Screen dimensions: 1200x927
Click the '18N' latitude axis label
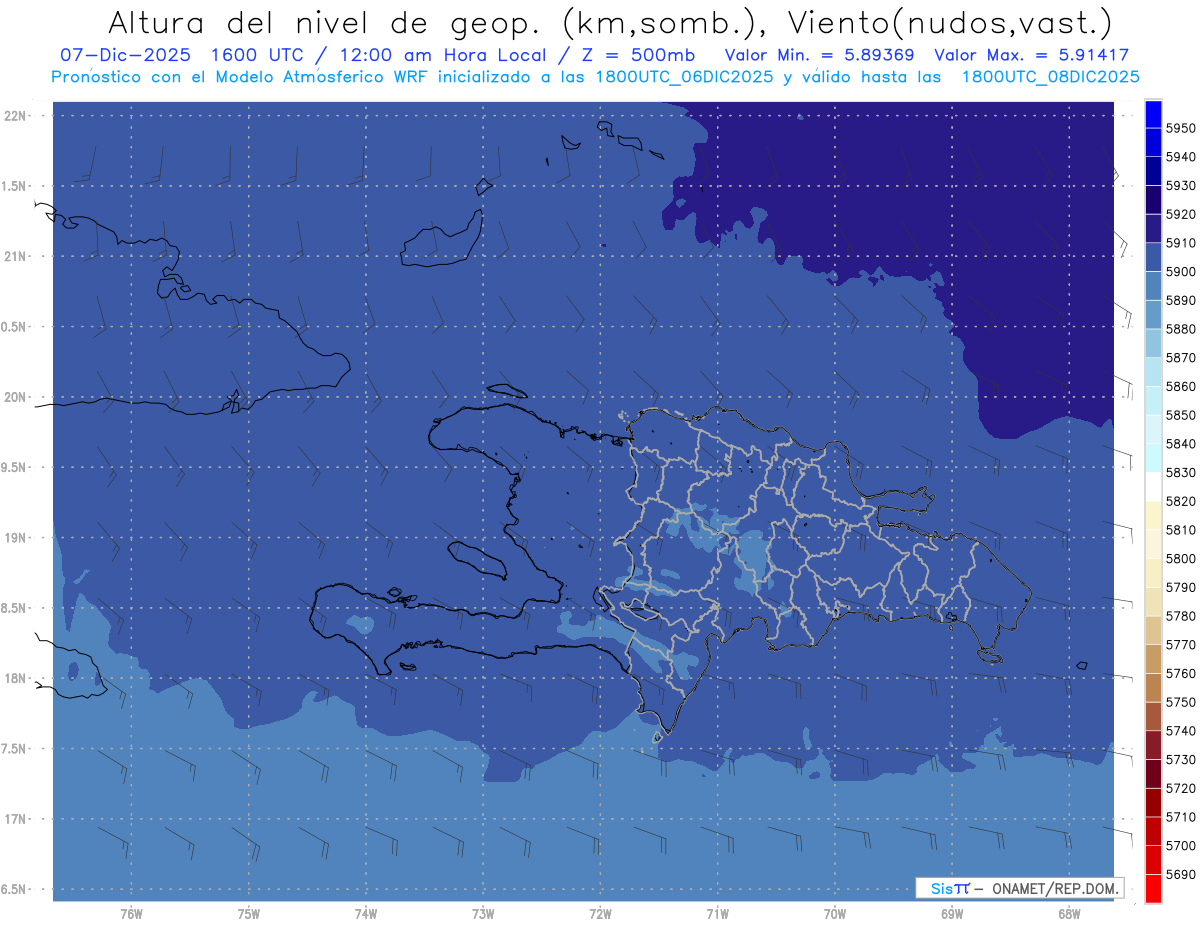(15, 678)
